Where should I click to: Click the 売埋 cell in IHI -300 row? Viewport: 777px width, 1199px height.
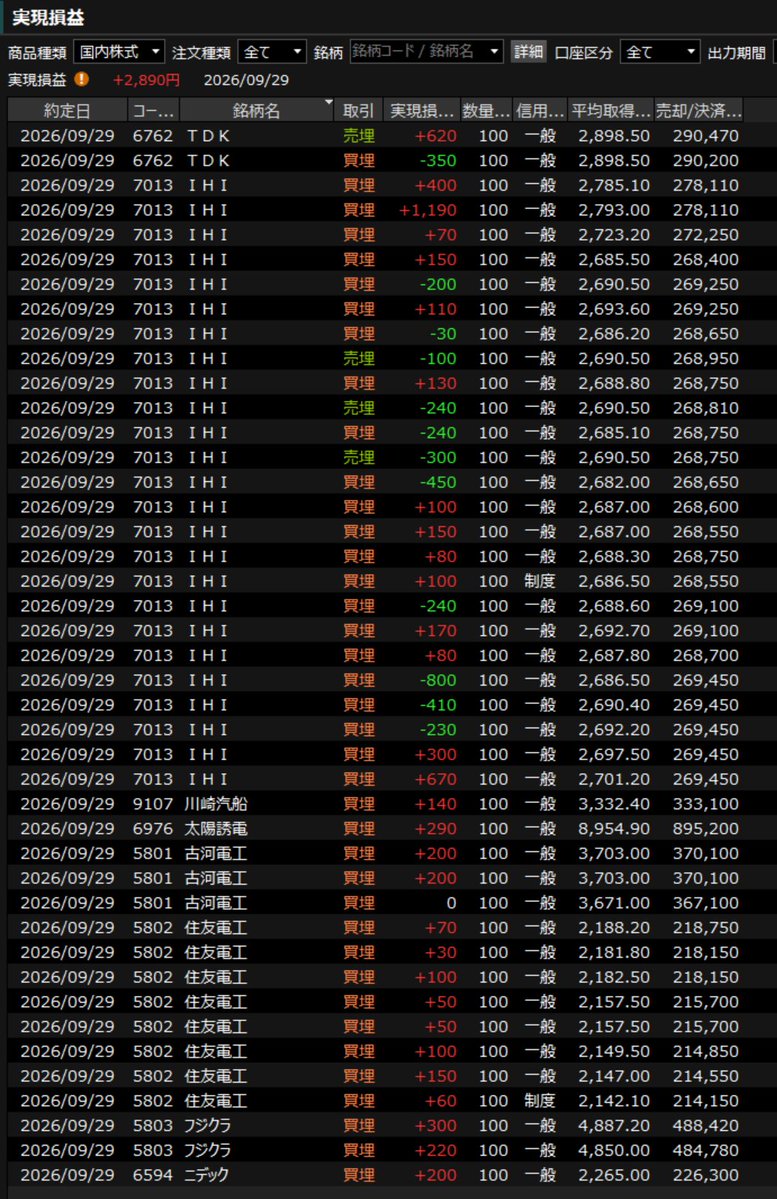pos(359,457)
